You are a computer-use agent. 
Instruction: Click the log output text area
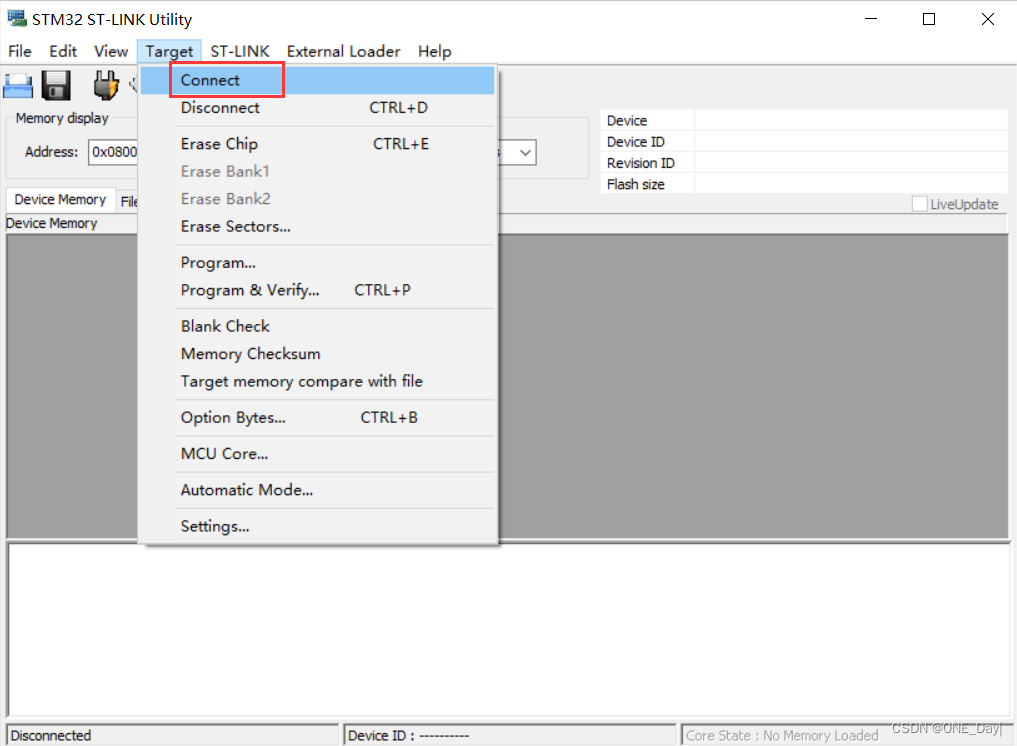coord(508,629)
